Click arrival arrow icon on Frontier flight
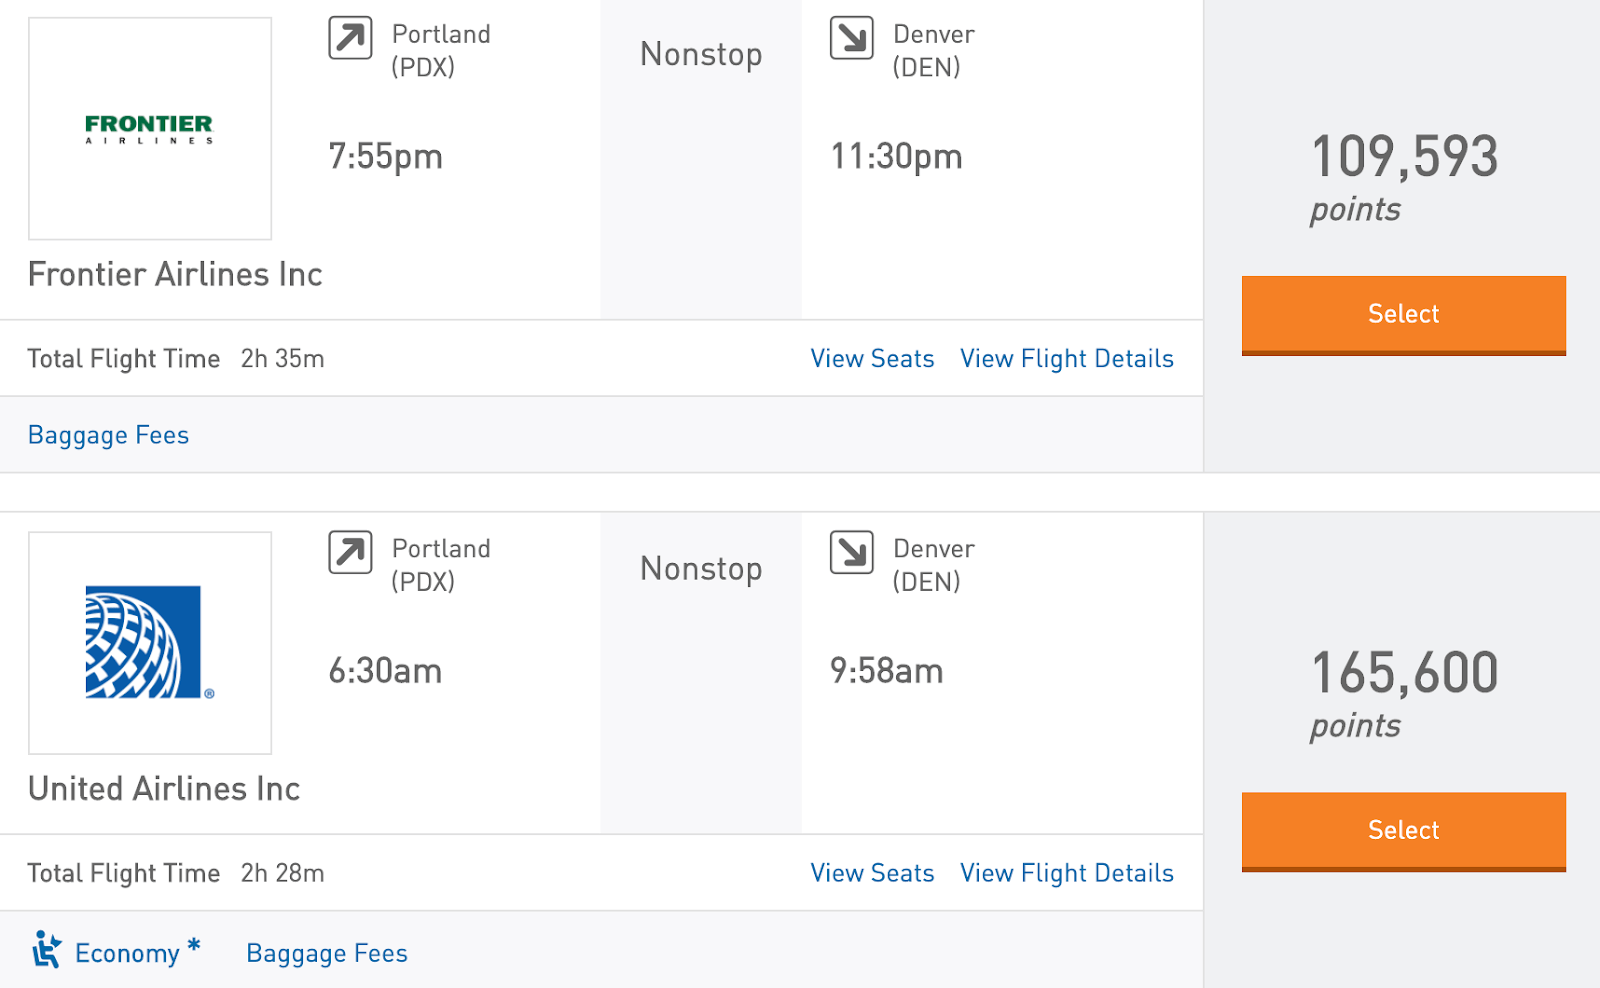 [x=852, y=39]
